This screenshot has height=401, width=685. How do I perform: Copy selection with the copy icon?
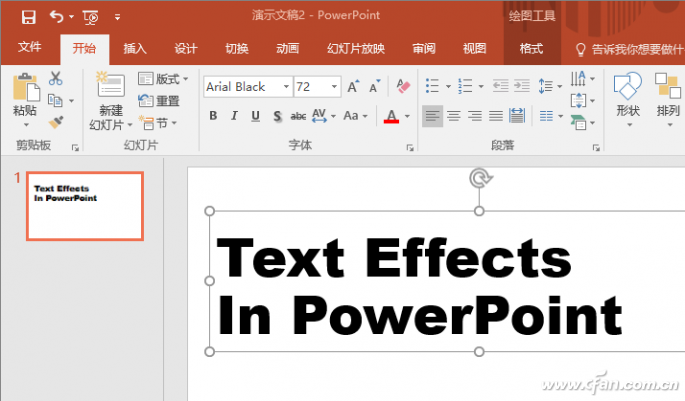pyautogui.click(x=55, y=100)
